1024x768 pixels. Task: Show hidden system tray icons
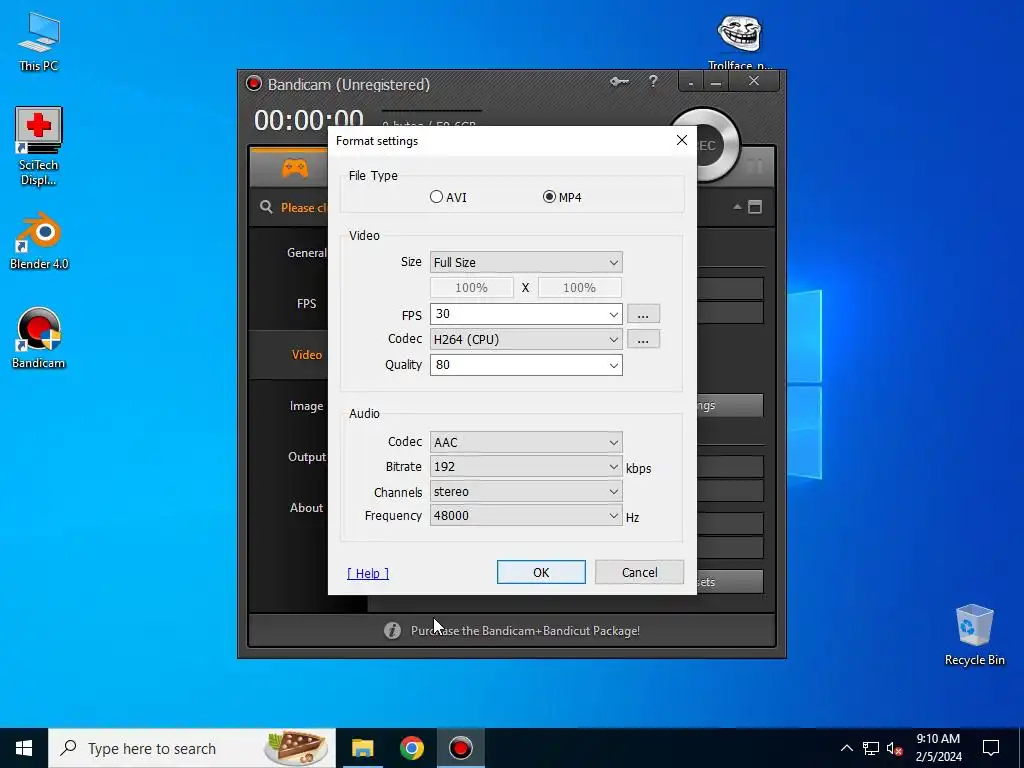click(846, 748)
